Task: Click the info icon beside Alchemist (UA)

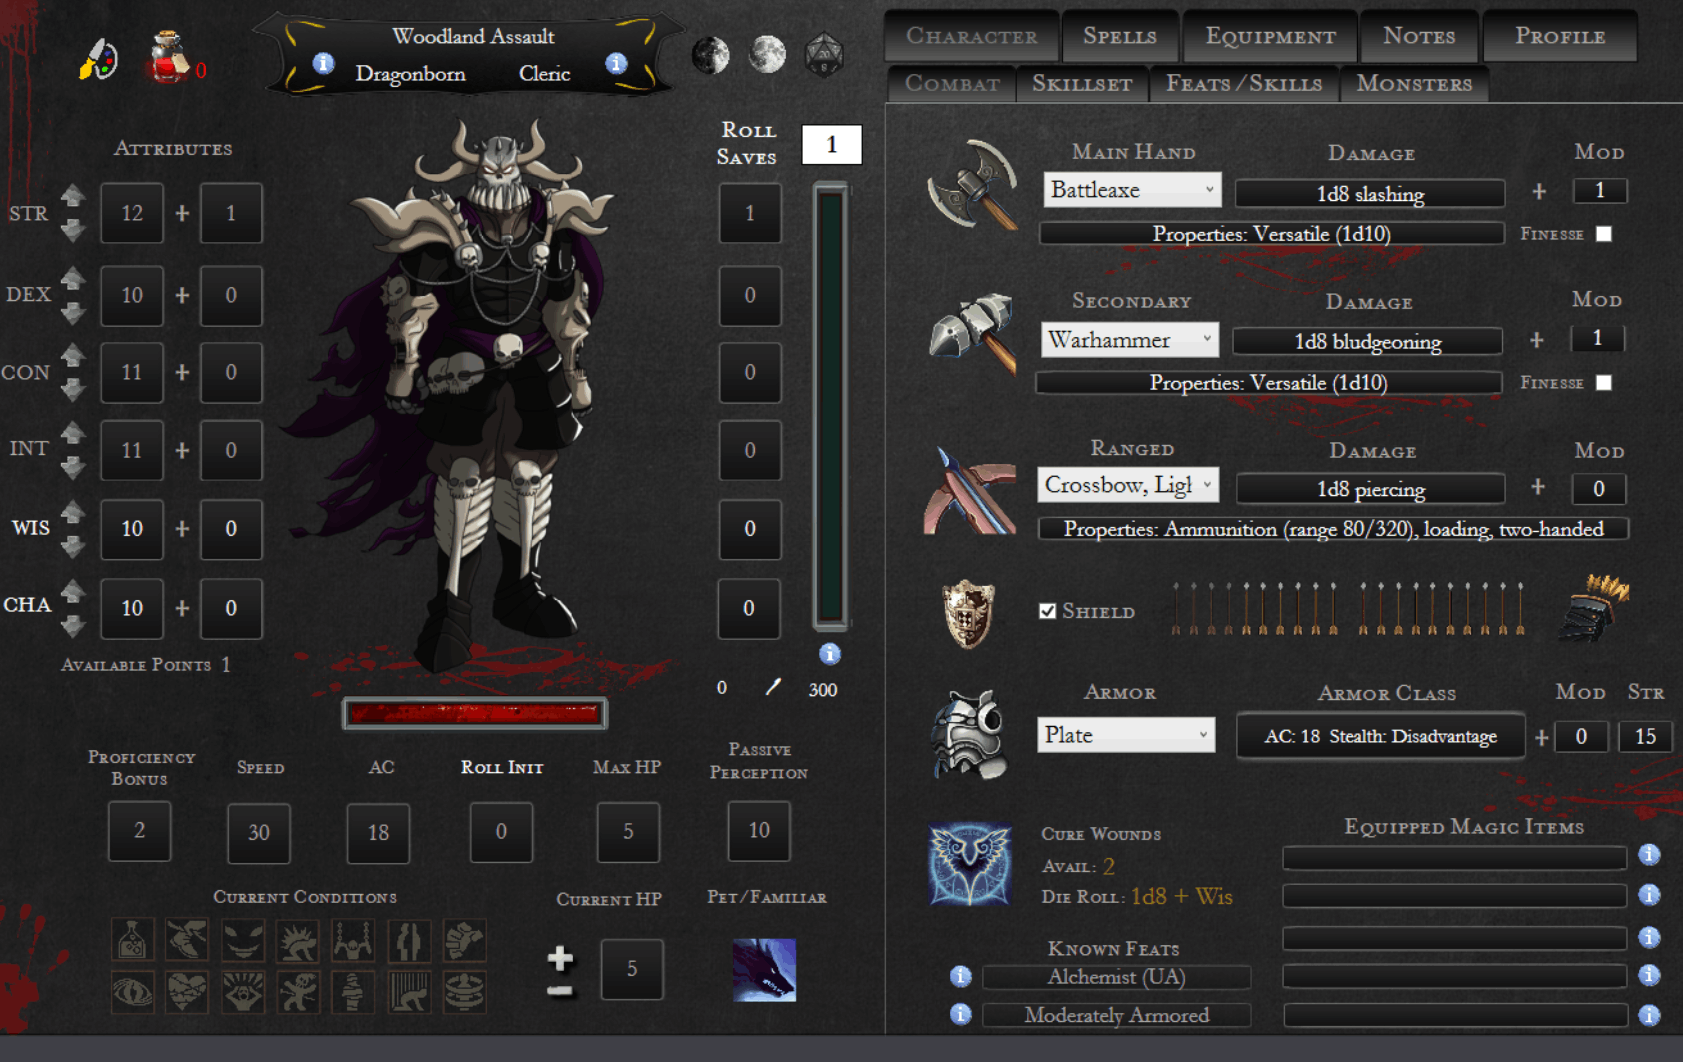Action: tap(960, 976)
